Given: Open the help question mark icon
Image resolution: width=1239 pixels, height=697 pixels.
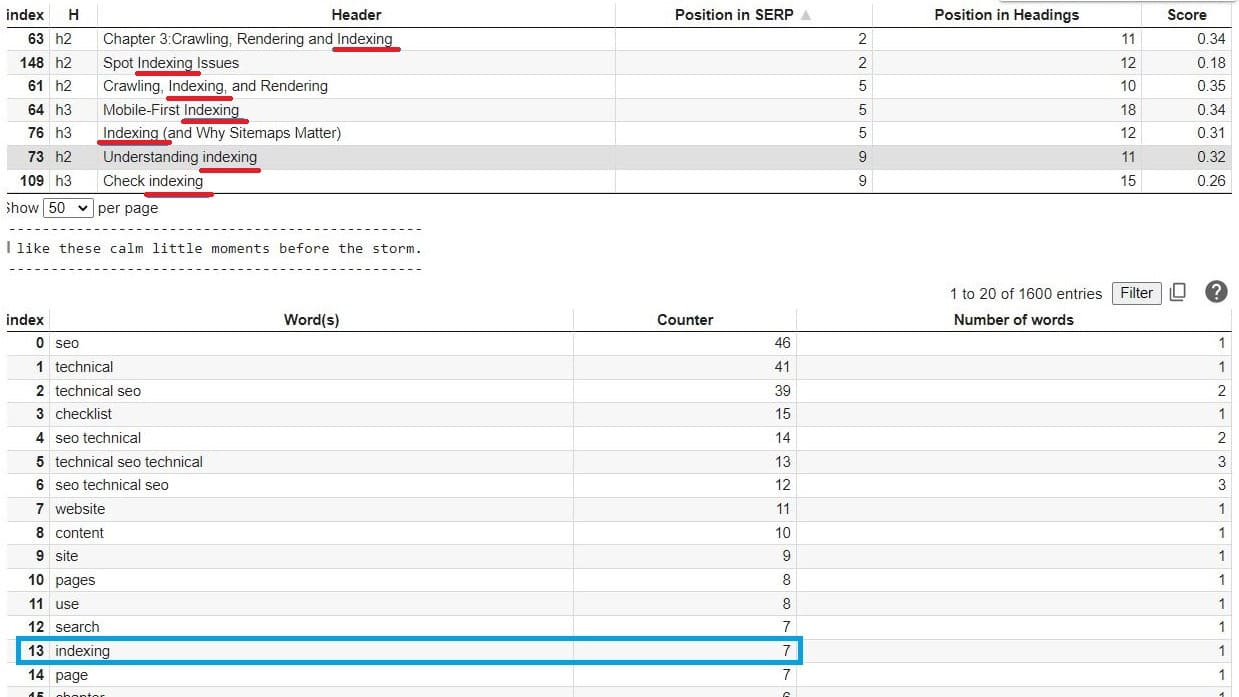Looking at the screenshot, I should [x=1216, y=292].
